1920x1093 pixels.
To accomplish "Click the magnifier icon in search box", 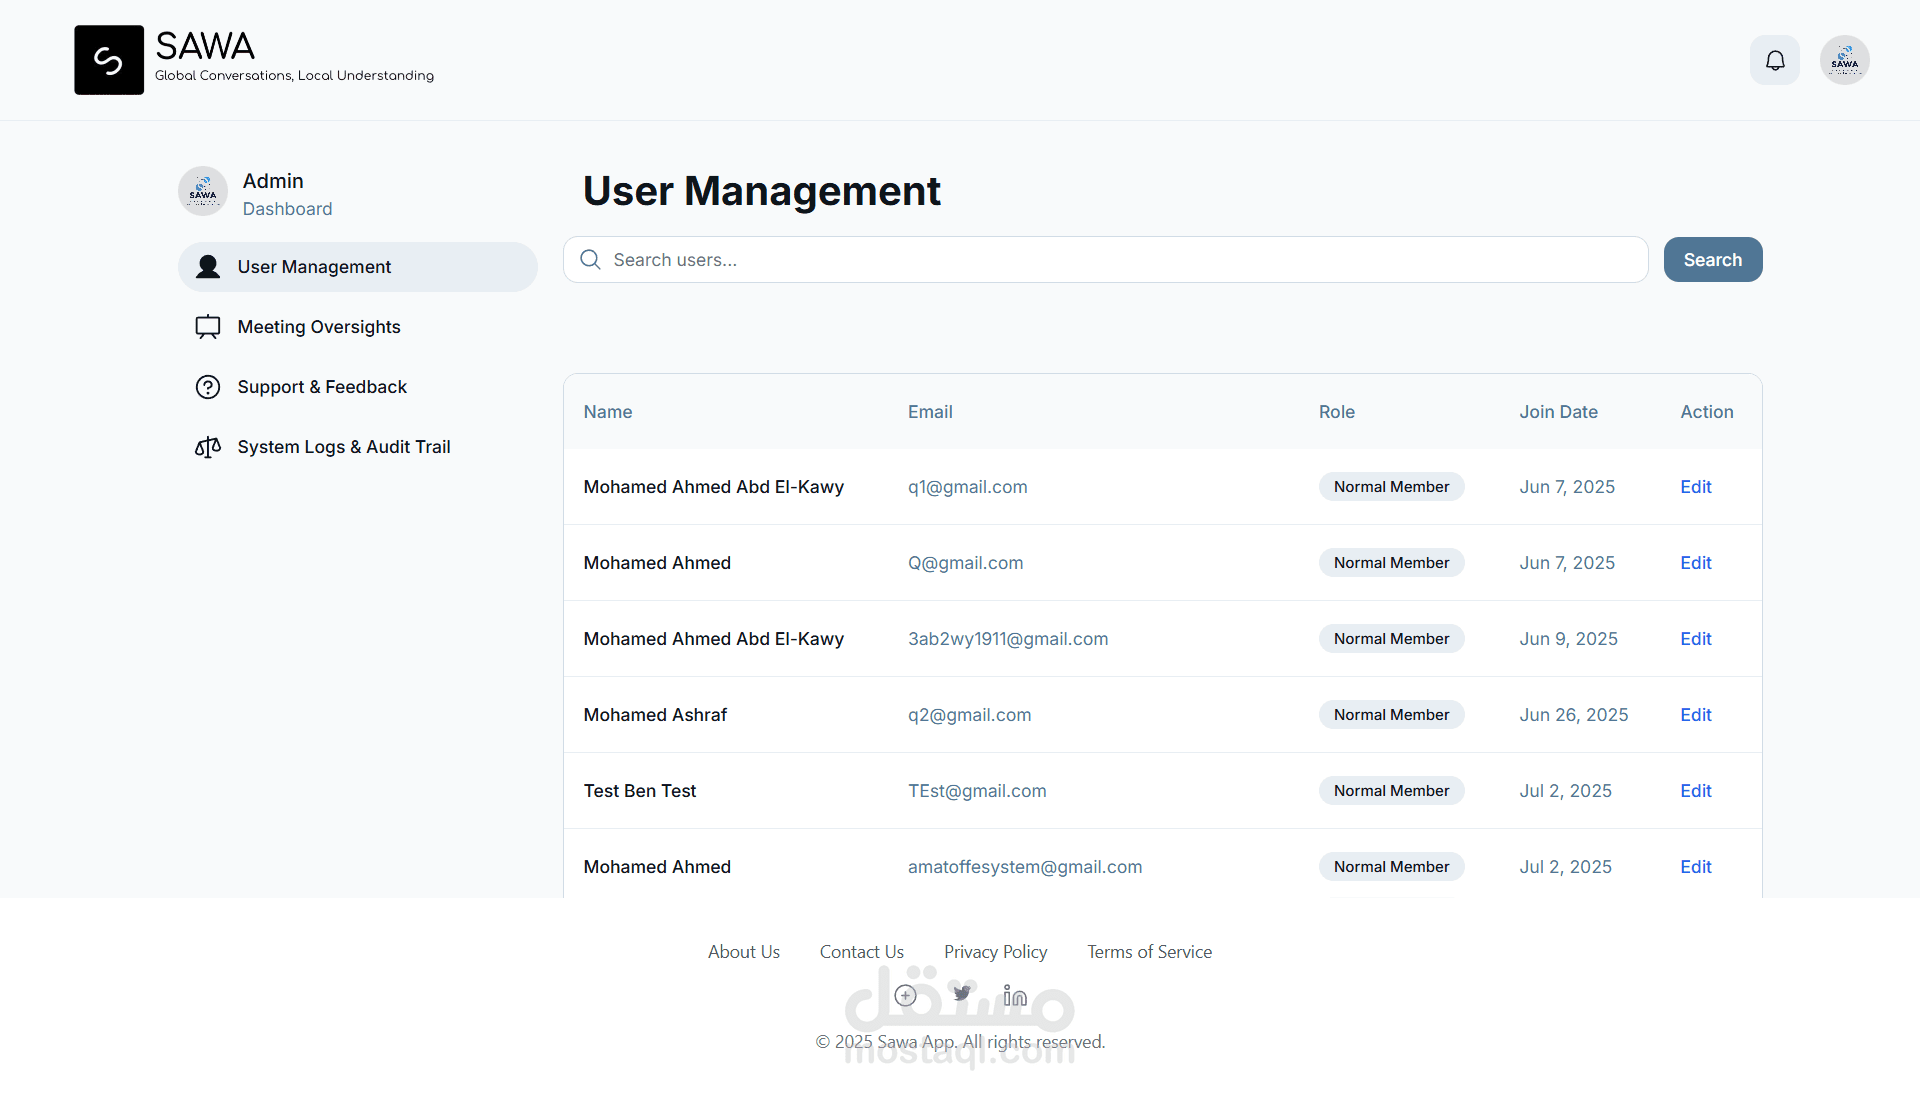I will (x=590, y=260).
